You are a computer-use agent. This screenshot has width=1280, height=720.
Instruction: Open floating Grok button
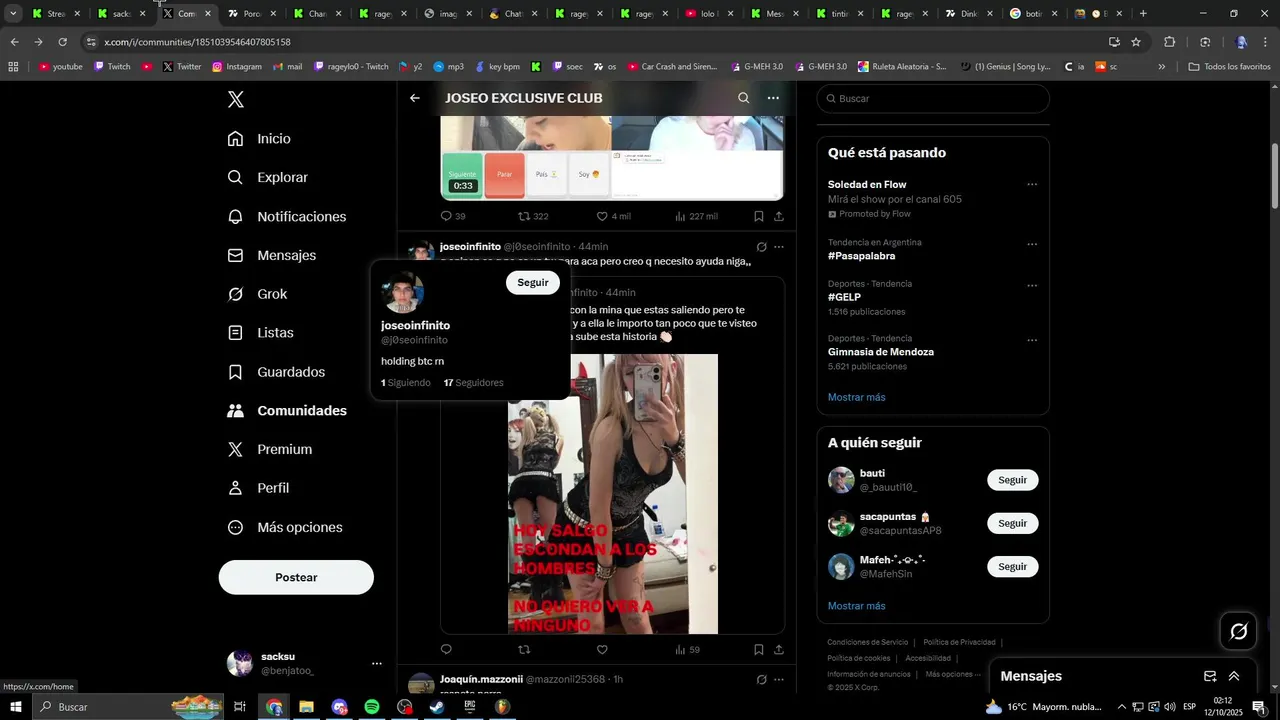(x=1239, y=631)
